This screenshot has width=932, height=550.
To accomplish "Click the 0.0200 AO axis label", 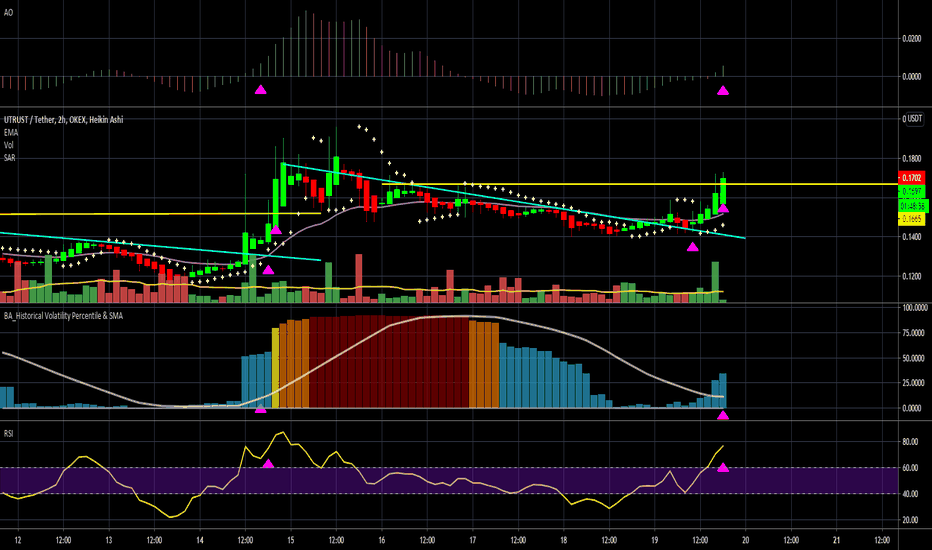I will pyautogui.click(x=912, y=39).
